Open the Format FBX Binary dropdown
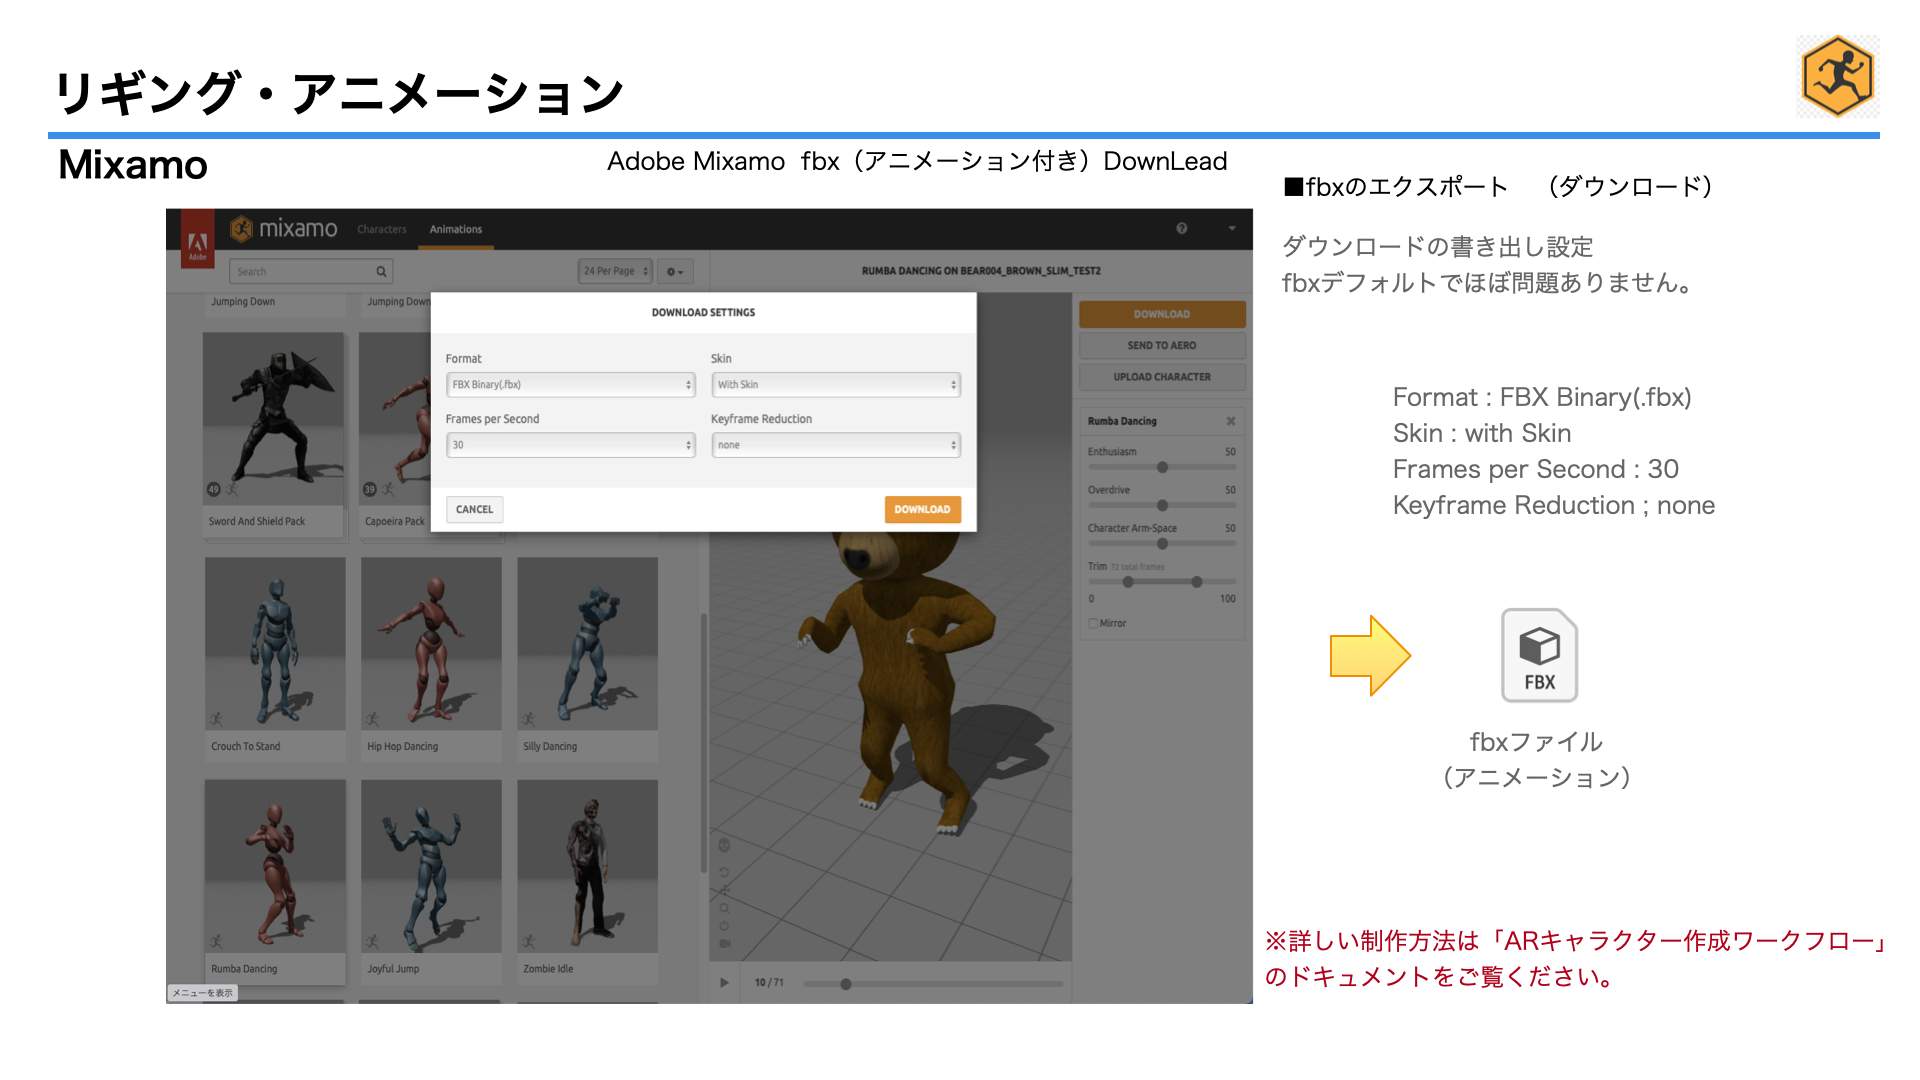Screen dimensions: 1920x1080 pyautogui.click(x=570, y=385)
